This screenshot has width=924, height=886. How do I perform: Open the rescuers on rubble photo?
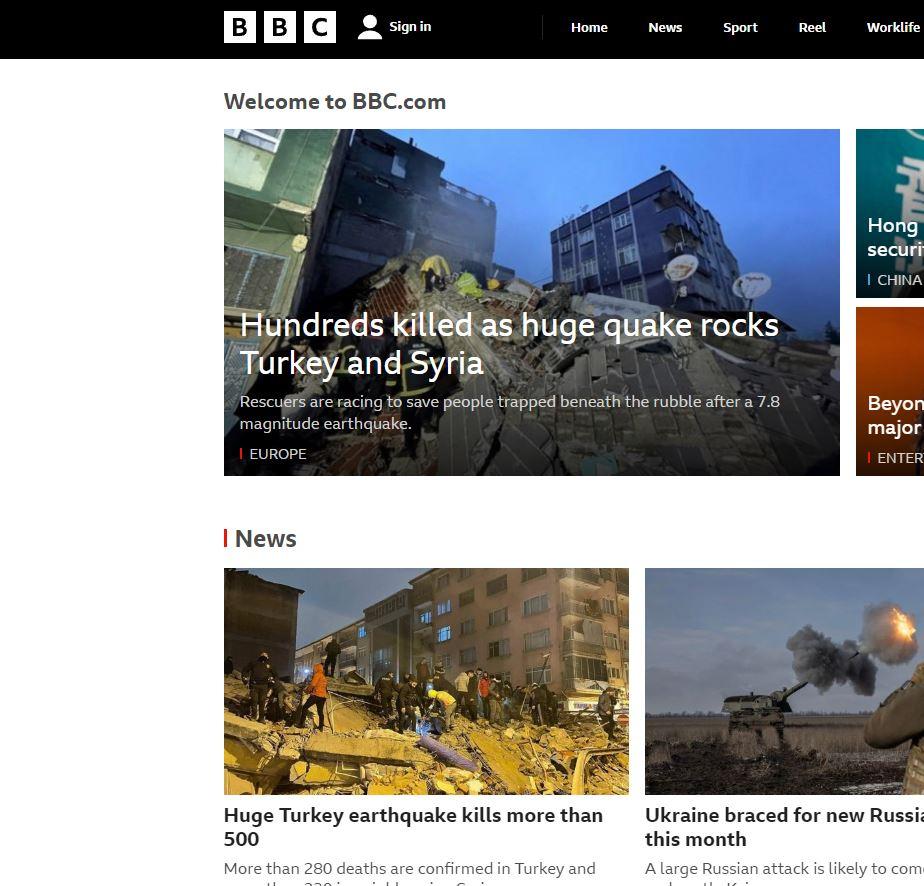[x=426, y=681]
